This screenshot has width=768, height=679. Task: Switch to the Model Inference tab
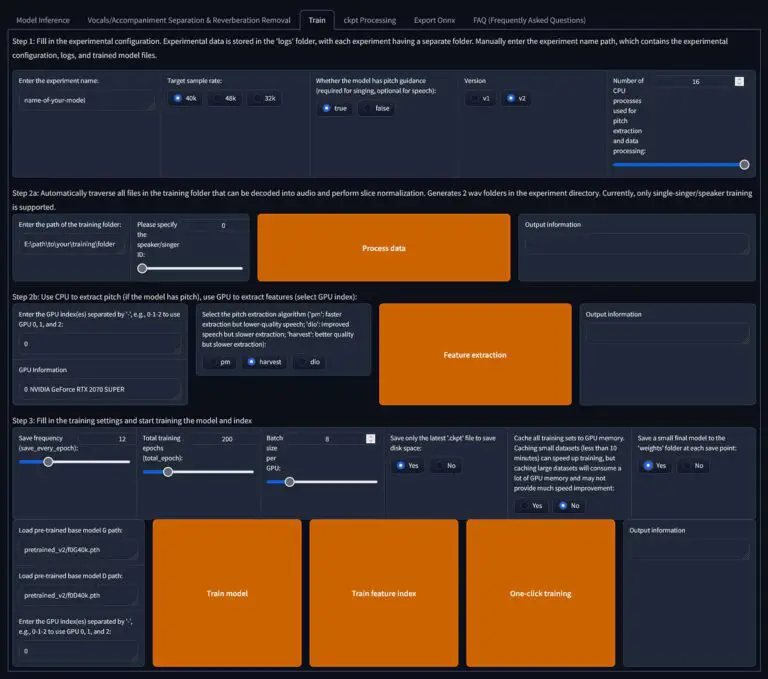pyautogui.click(x=43, y=20)
